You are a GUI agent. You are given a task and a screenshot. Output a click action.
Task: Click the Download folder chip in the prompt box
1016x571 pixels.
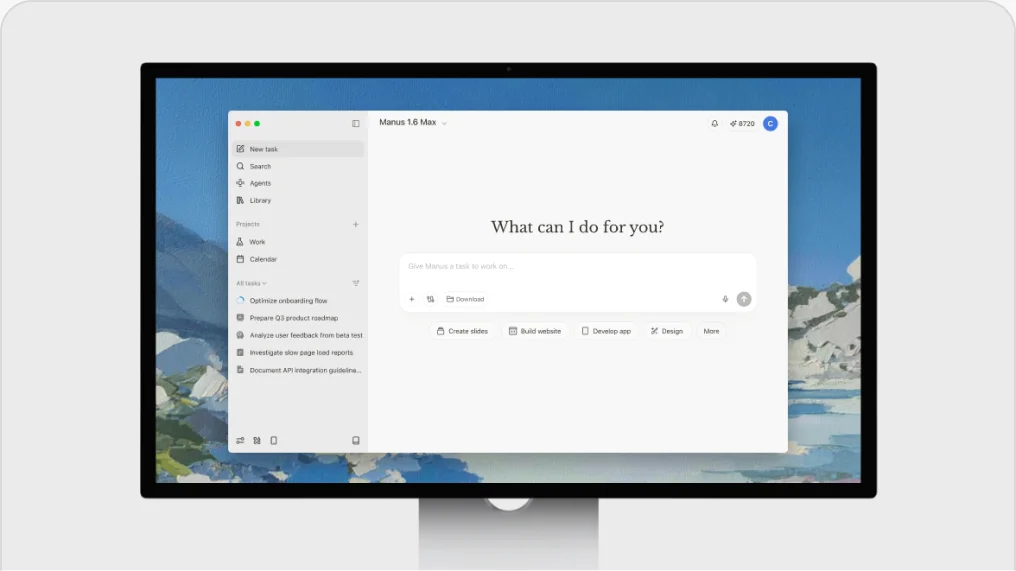tap(465, 299)
